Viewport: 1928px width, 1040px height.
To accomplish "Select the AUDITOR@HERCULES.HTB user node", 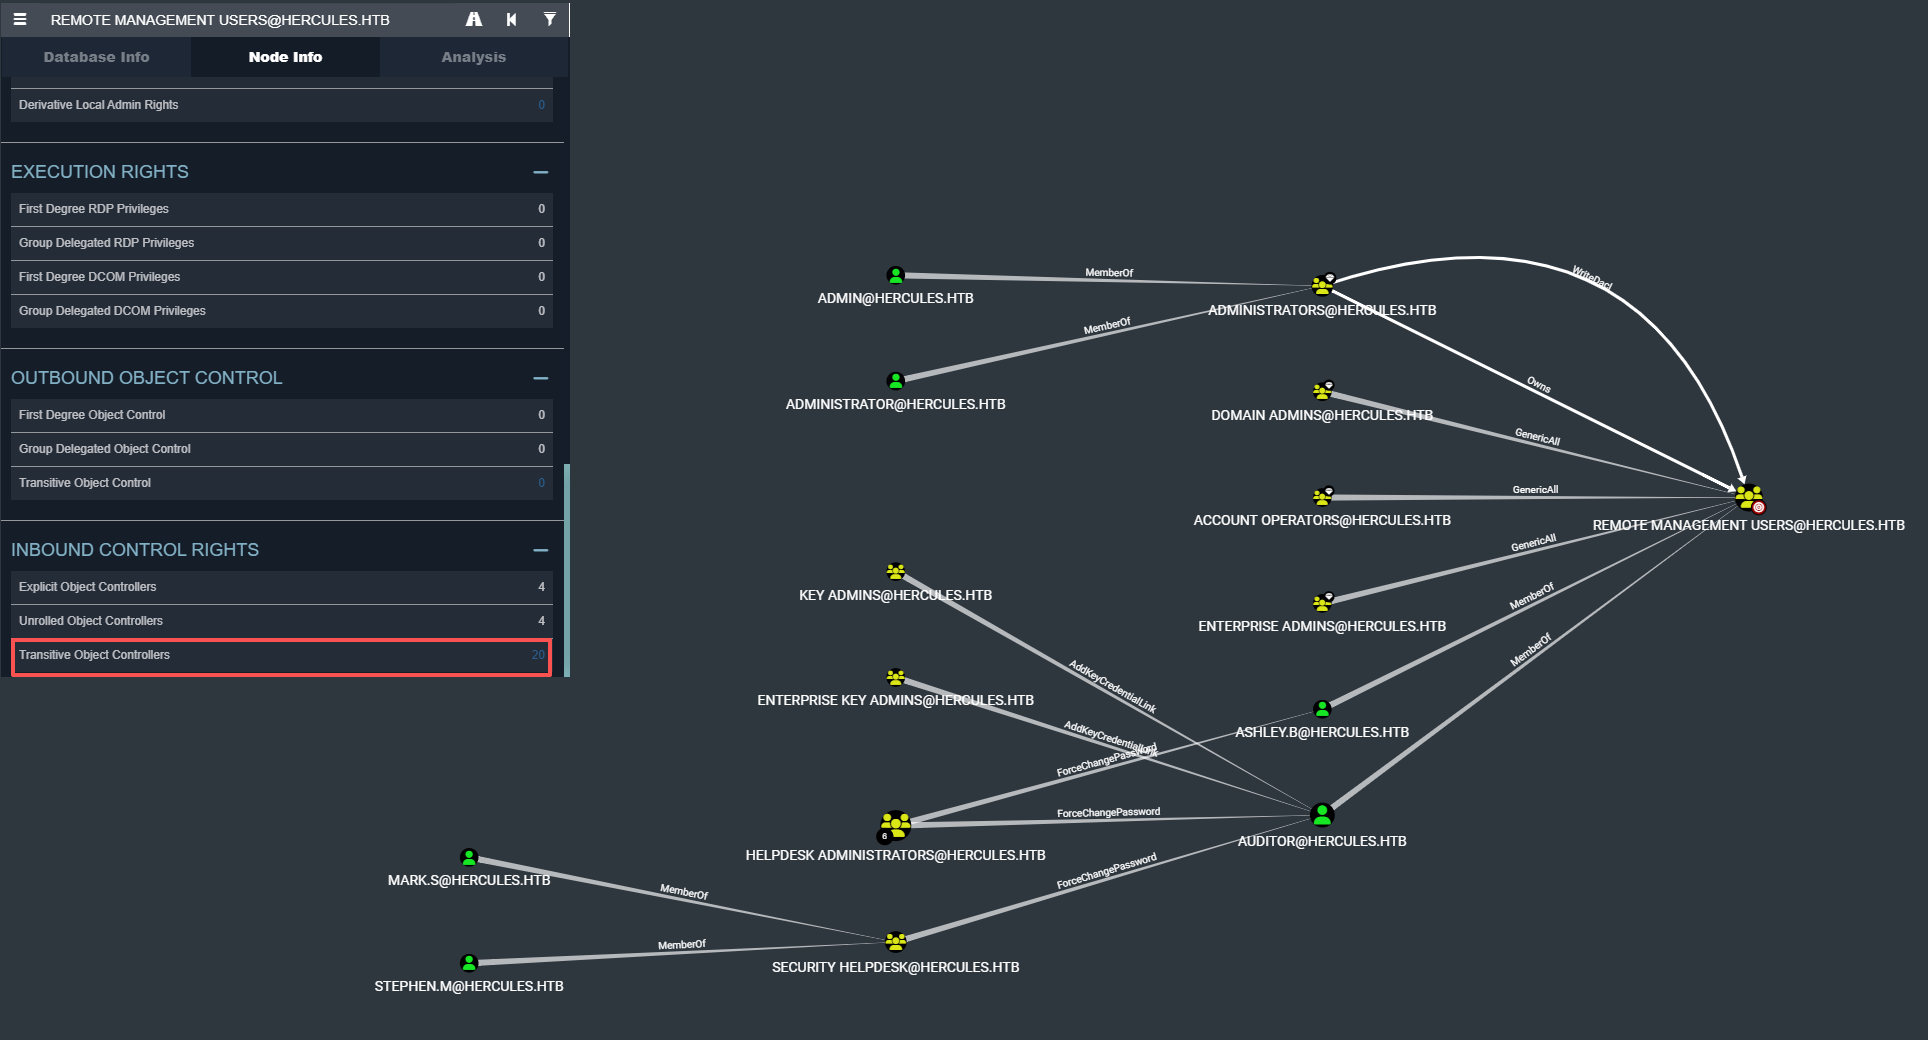I will tap(1322, 815).
